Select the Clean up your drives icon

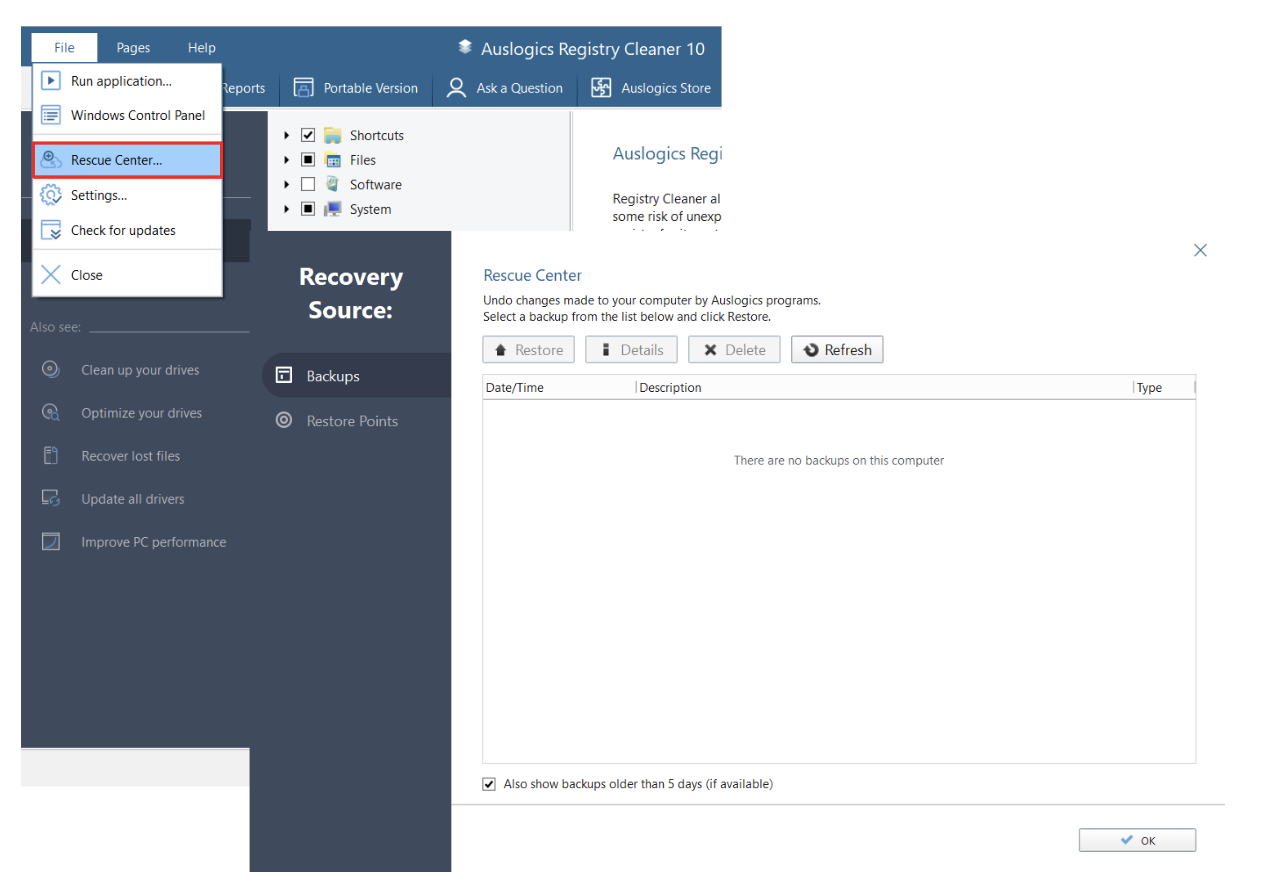50,369
